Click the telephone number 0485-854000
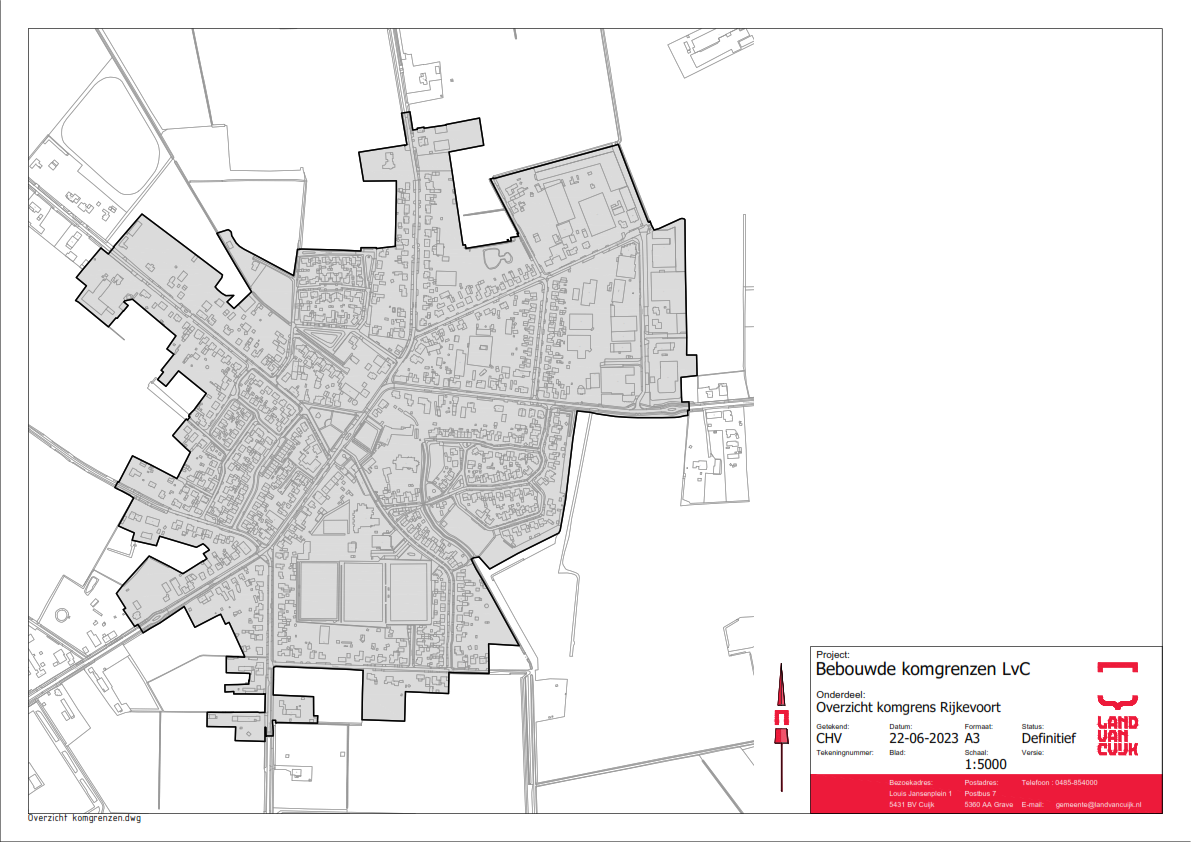 tap(1075, 782)
